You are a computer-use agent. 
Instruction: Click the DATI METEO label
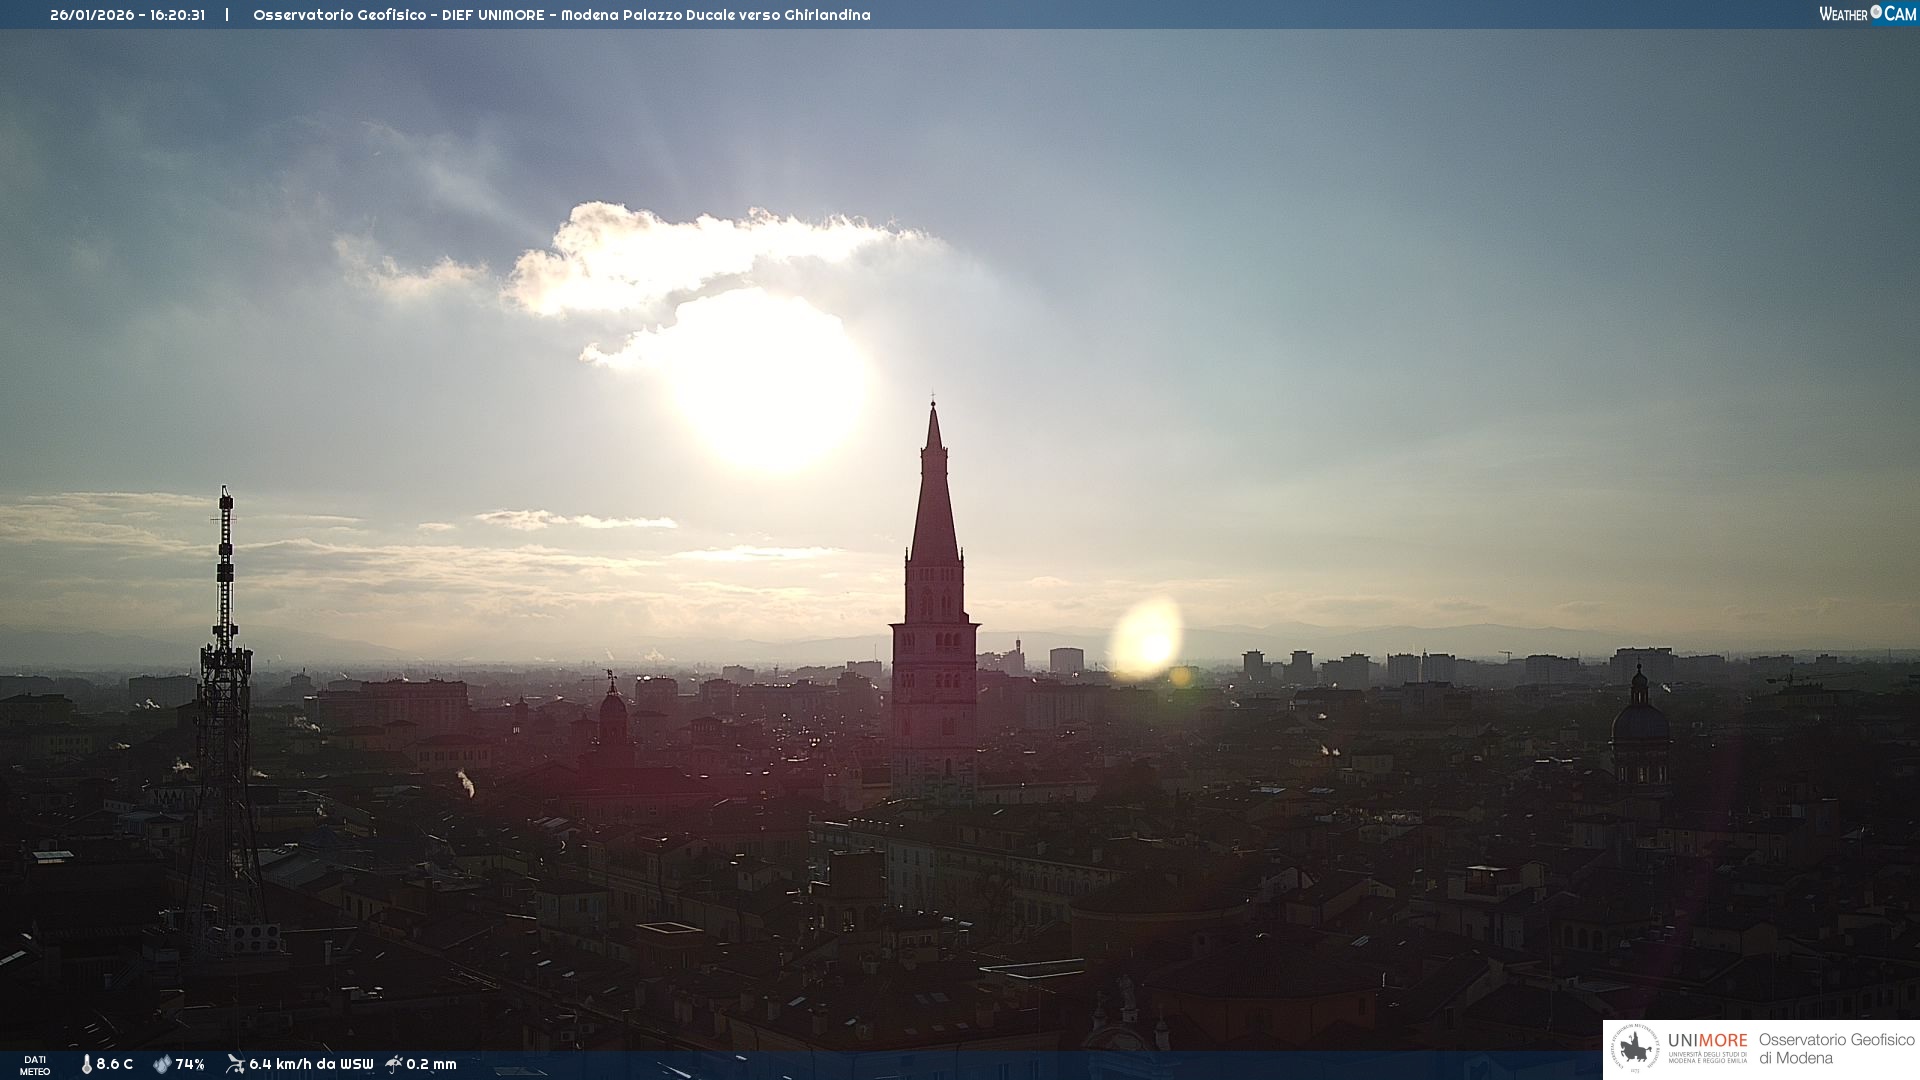(x=35, y=1065)
